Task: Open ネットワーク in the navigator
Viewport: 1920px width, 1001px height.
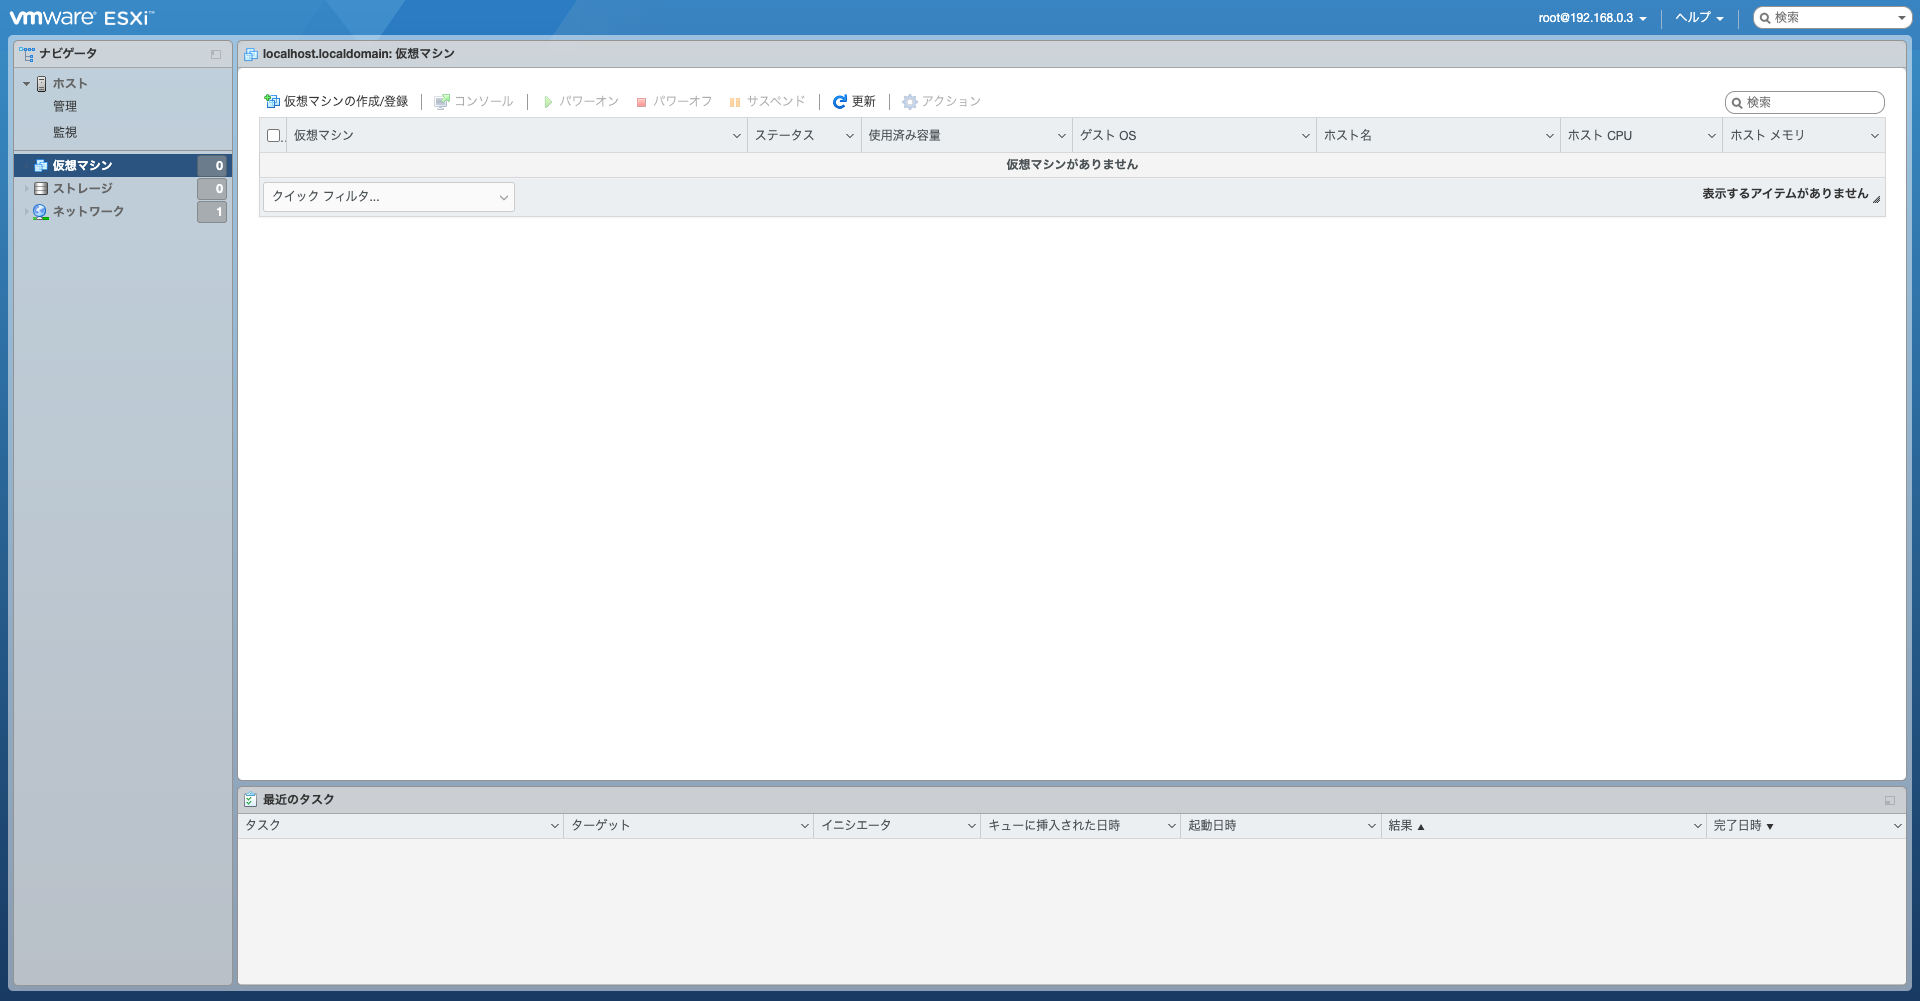Action: 88,212
